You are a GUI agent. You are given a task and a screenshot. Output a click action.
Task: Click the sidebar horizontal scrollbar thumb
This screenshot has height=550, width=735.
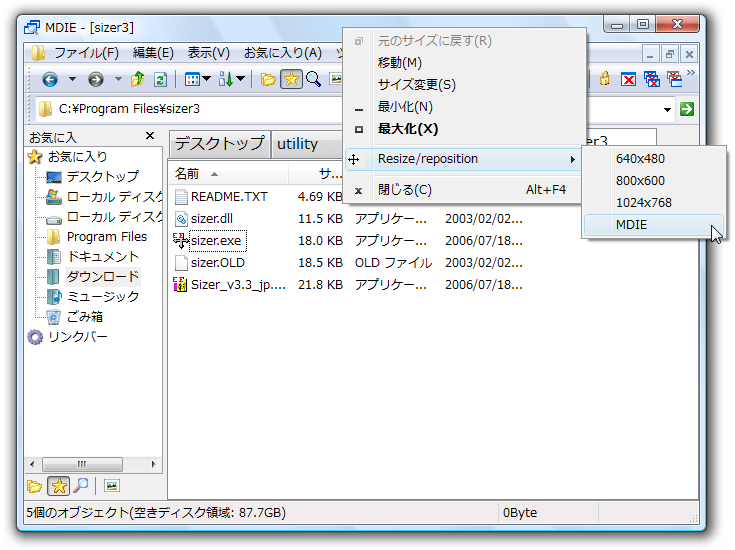tap(82, 464)
